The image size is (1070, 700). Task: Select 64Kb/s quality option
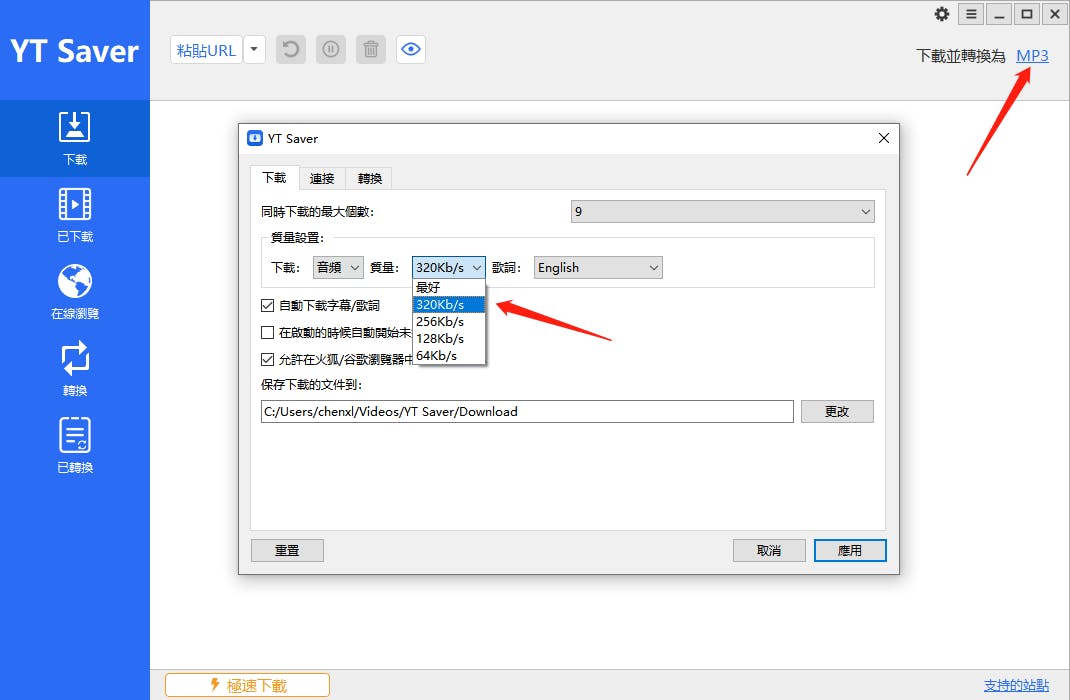tap(448, 355)
